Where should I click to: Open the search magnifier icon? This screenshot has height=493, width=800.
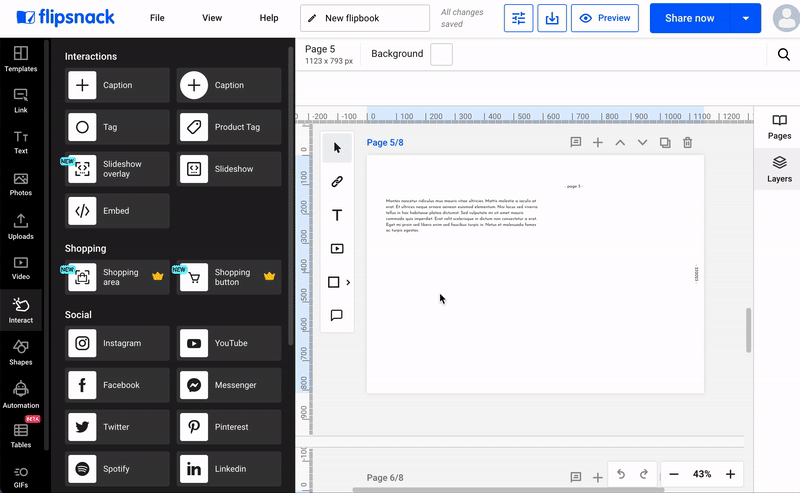pyautogui.click(x=784, y=55)
